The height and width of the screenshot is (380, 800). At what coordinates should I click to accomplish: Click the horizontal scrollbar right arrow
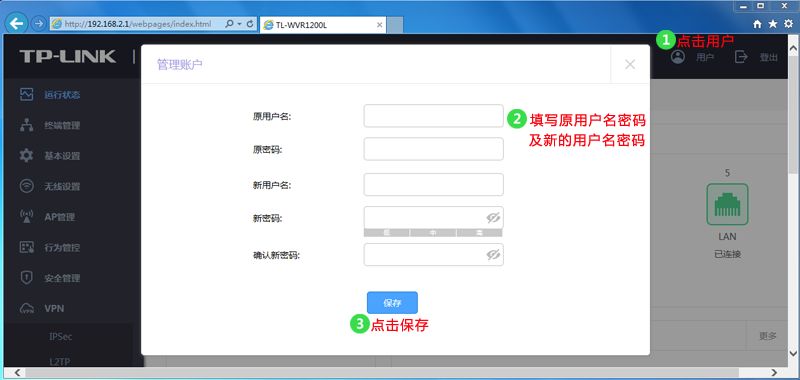[x=774, y=373]
